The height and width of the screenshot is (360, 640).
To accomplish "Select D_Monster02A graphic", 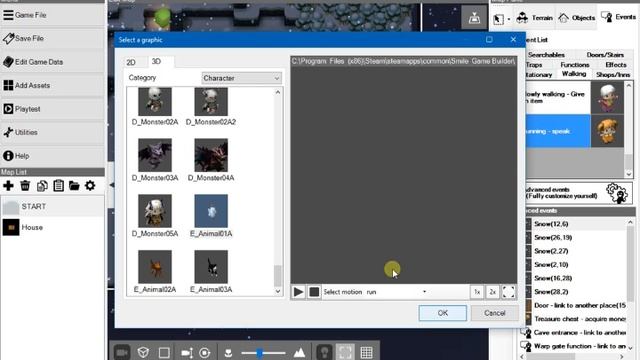I will pos(155,106).
